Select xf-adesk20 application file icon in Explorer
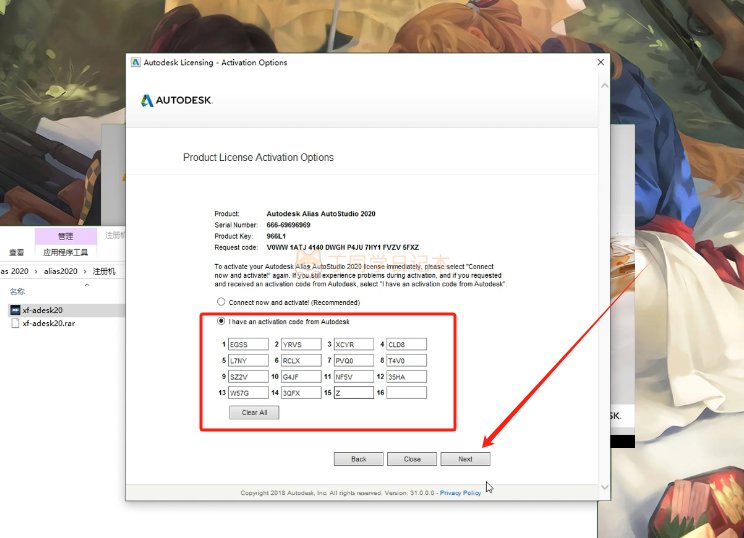The width and height of the screenshot is (744, 538). (15, 310)
